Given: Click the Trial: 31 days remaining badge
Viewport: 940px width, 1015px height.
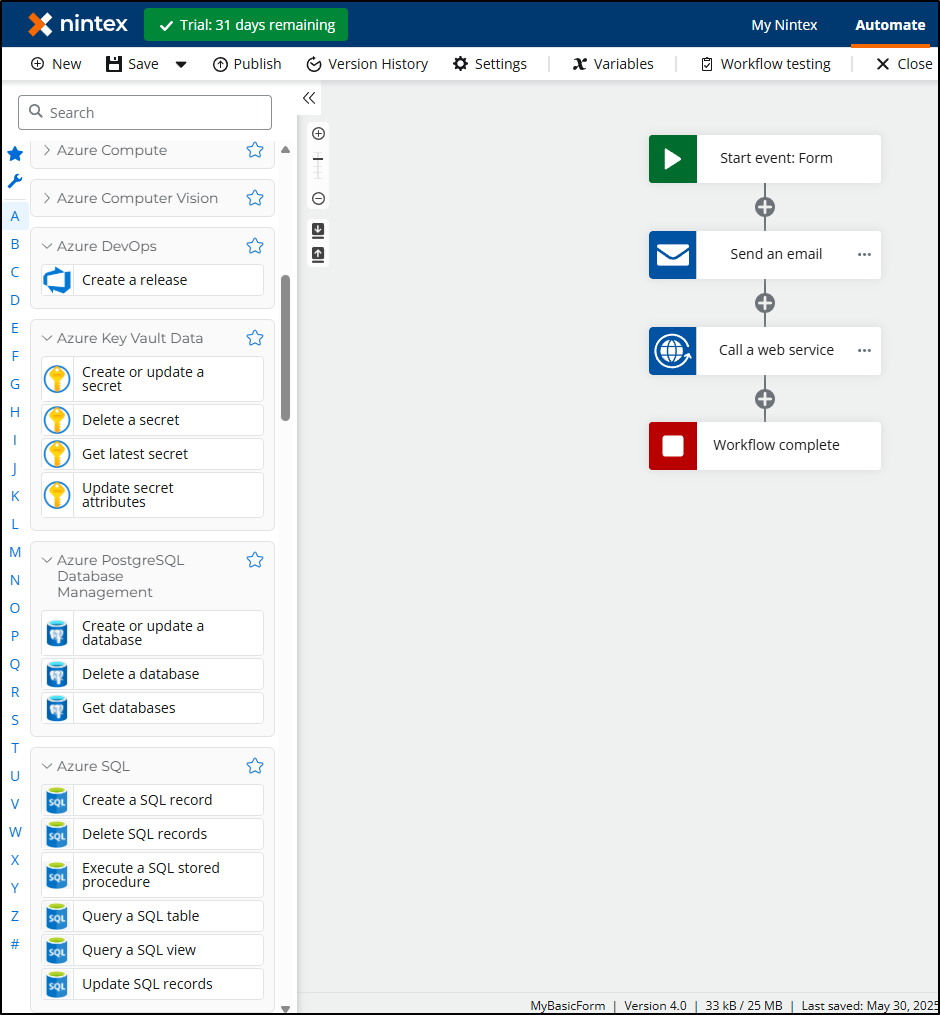Looking at the screenshot, I should 246,25.
